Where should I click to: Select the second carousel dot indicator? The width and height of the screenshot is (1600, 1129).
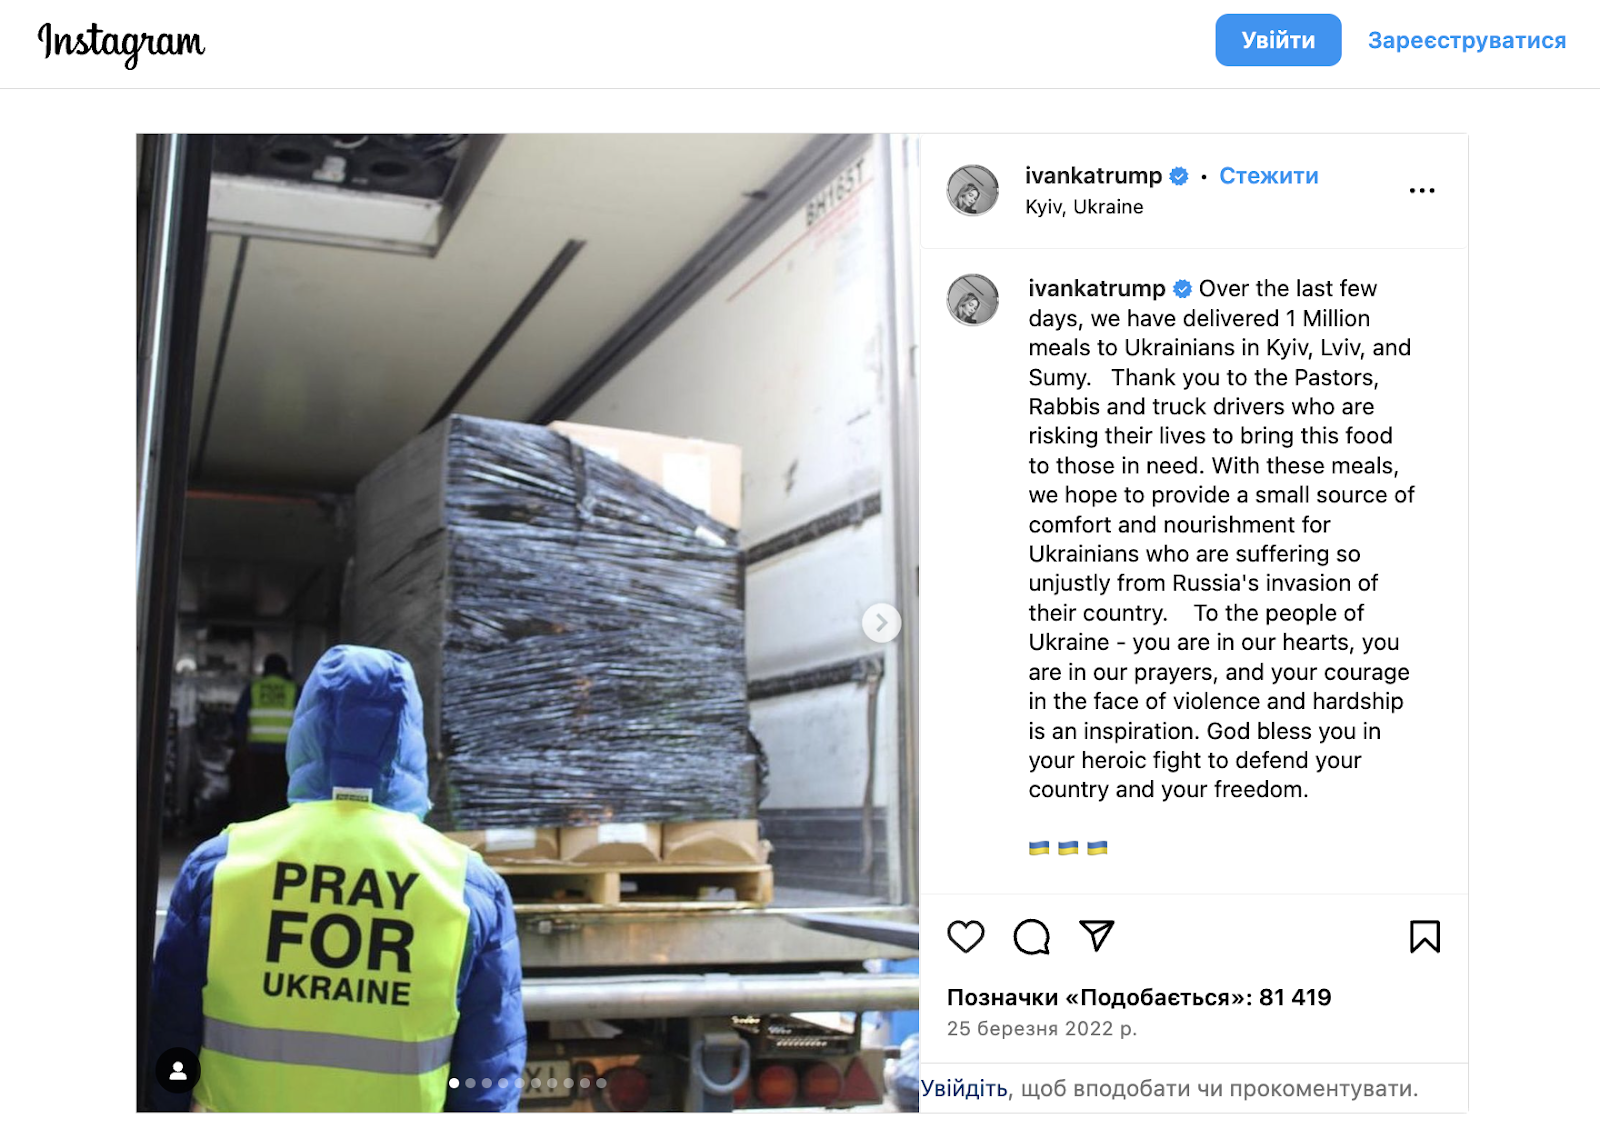pos(471,1083)
